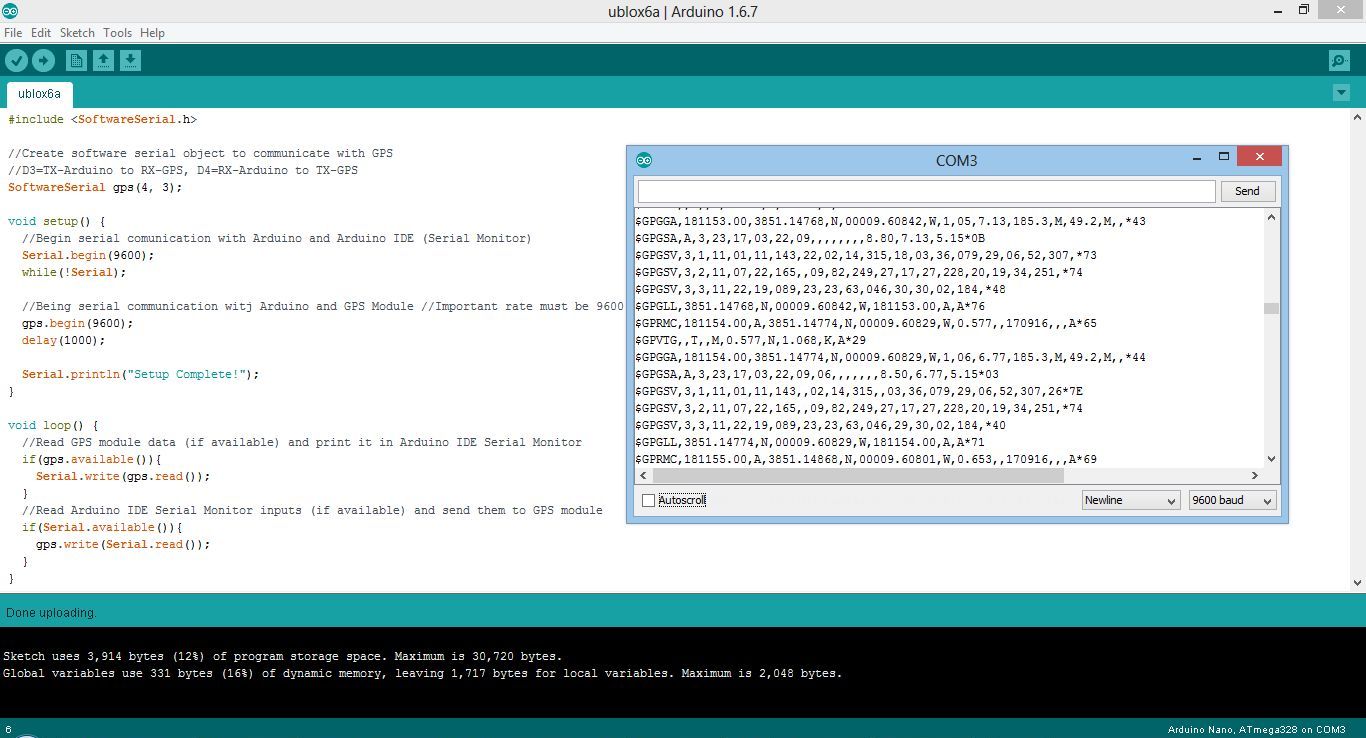Open the Newline line-ending dropdown

coord(1130,500)
